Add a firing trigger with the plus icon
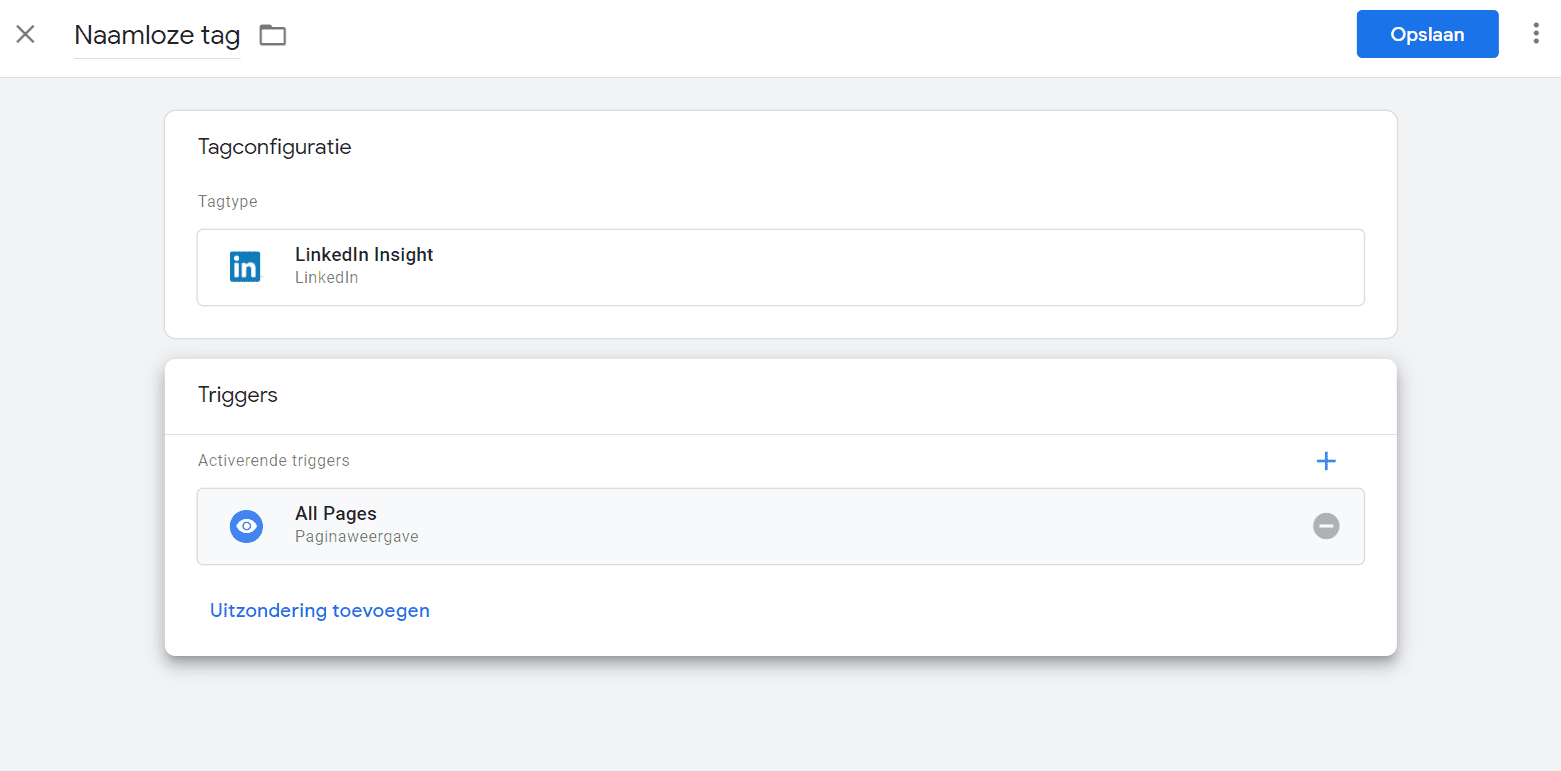 [x=1326, y=461]
